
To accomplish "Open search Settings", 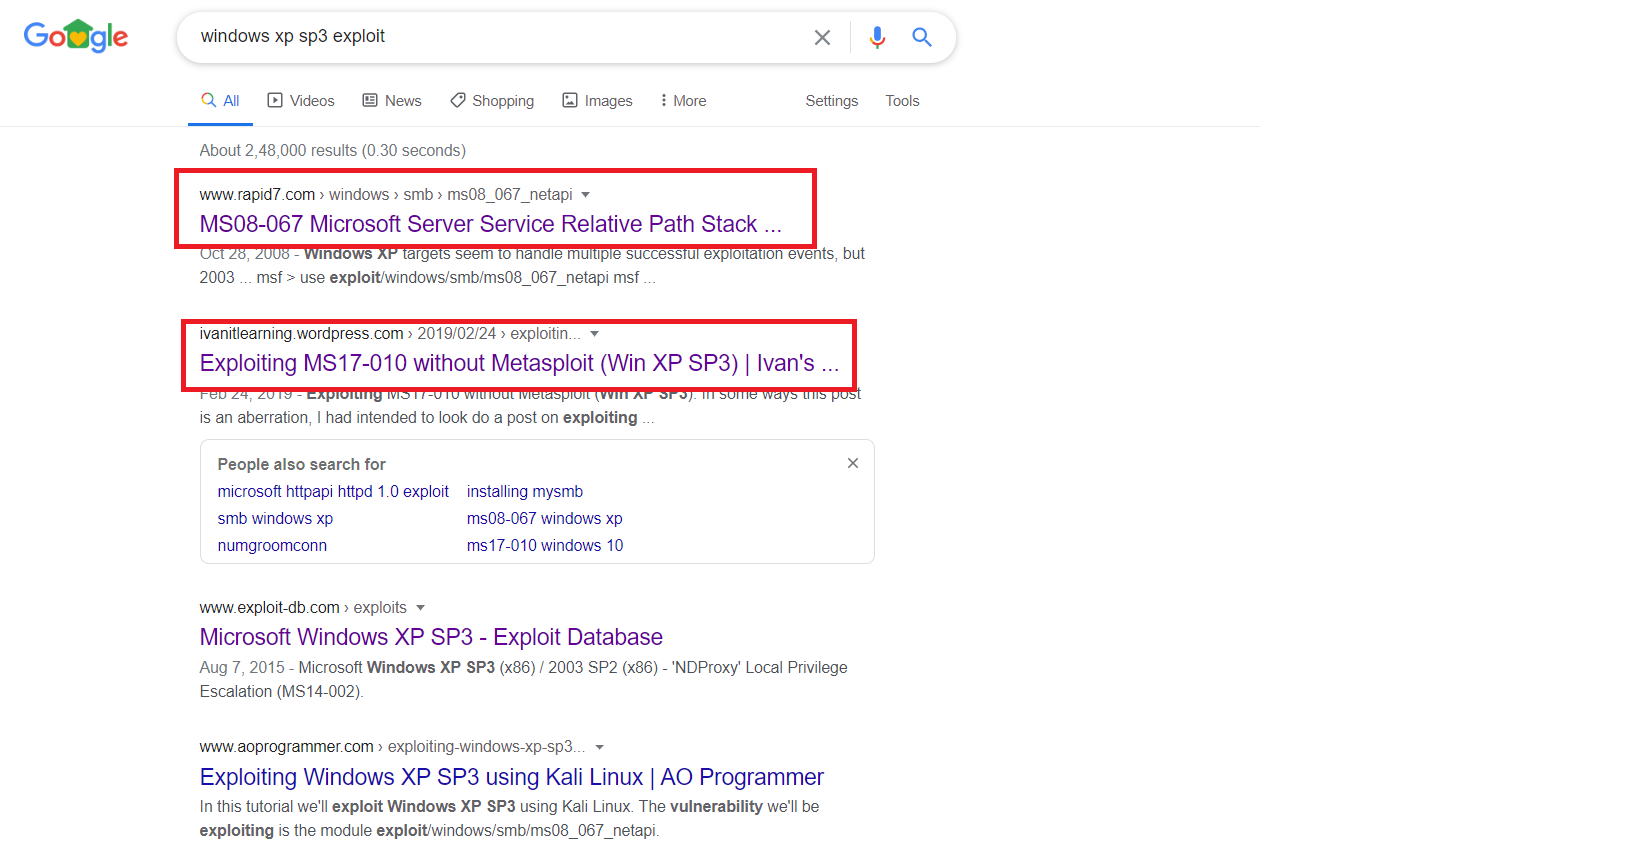I will tap(832, 101).
